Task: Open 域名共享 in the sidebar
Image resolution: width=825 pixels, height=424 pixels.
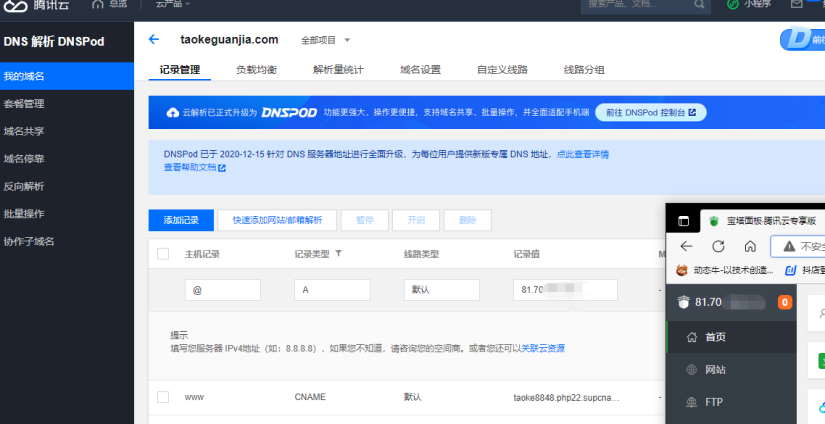Action: tap(67, 131)
